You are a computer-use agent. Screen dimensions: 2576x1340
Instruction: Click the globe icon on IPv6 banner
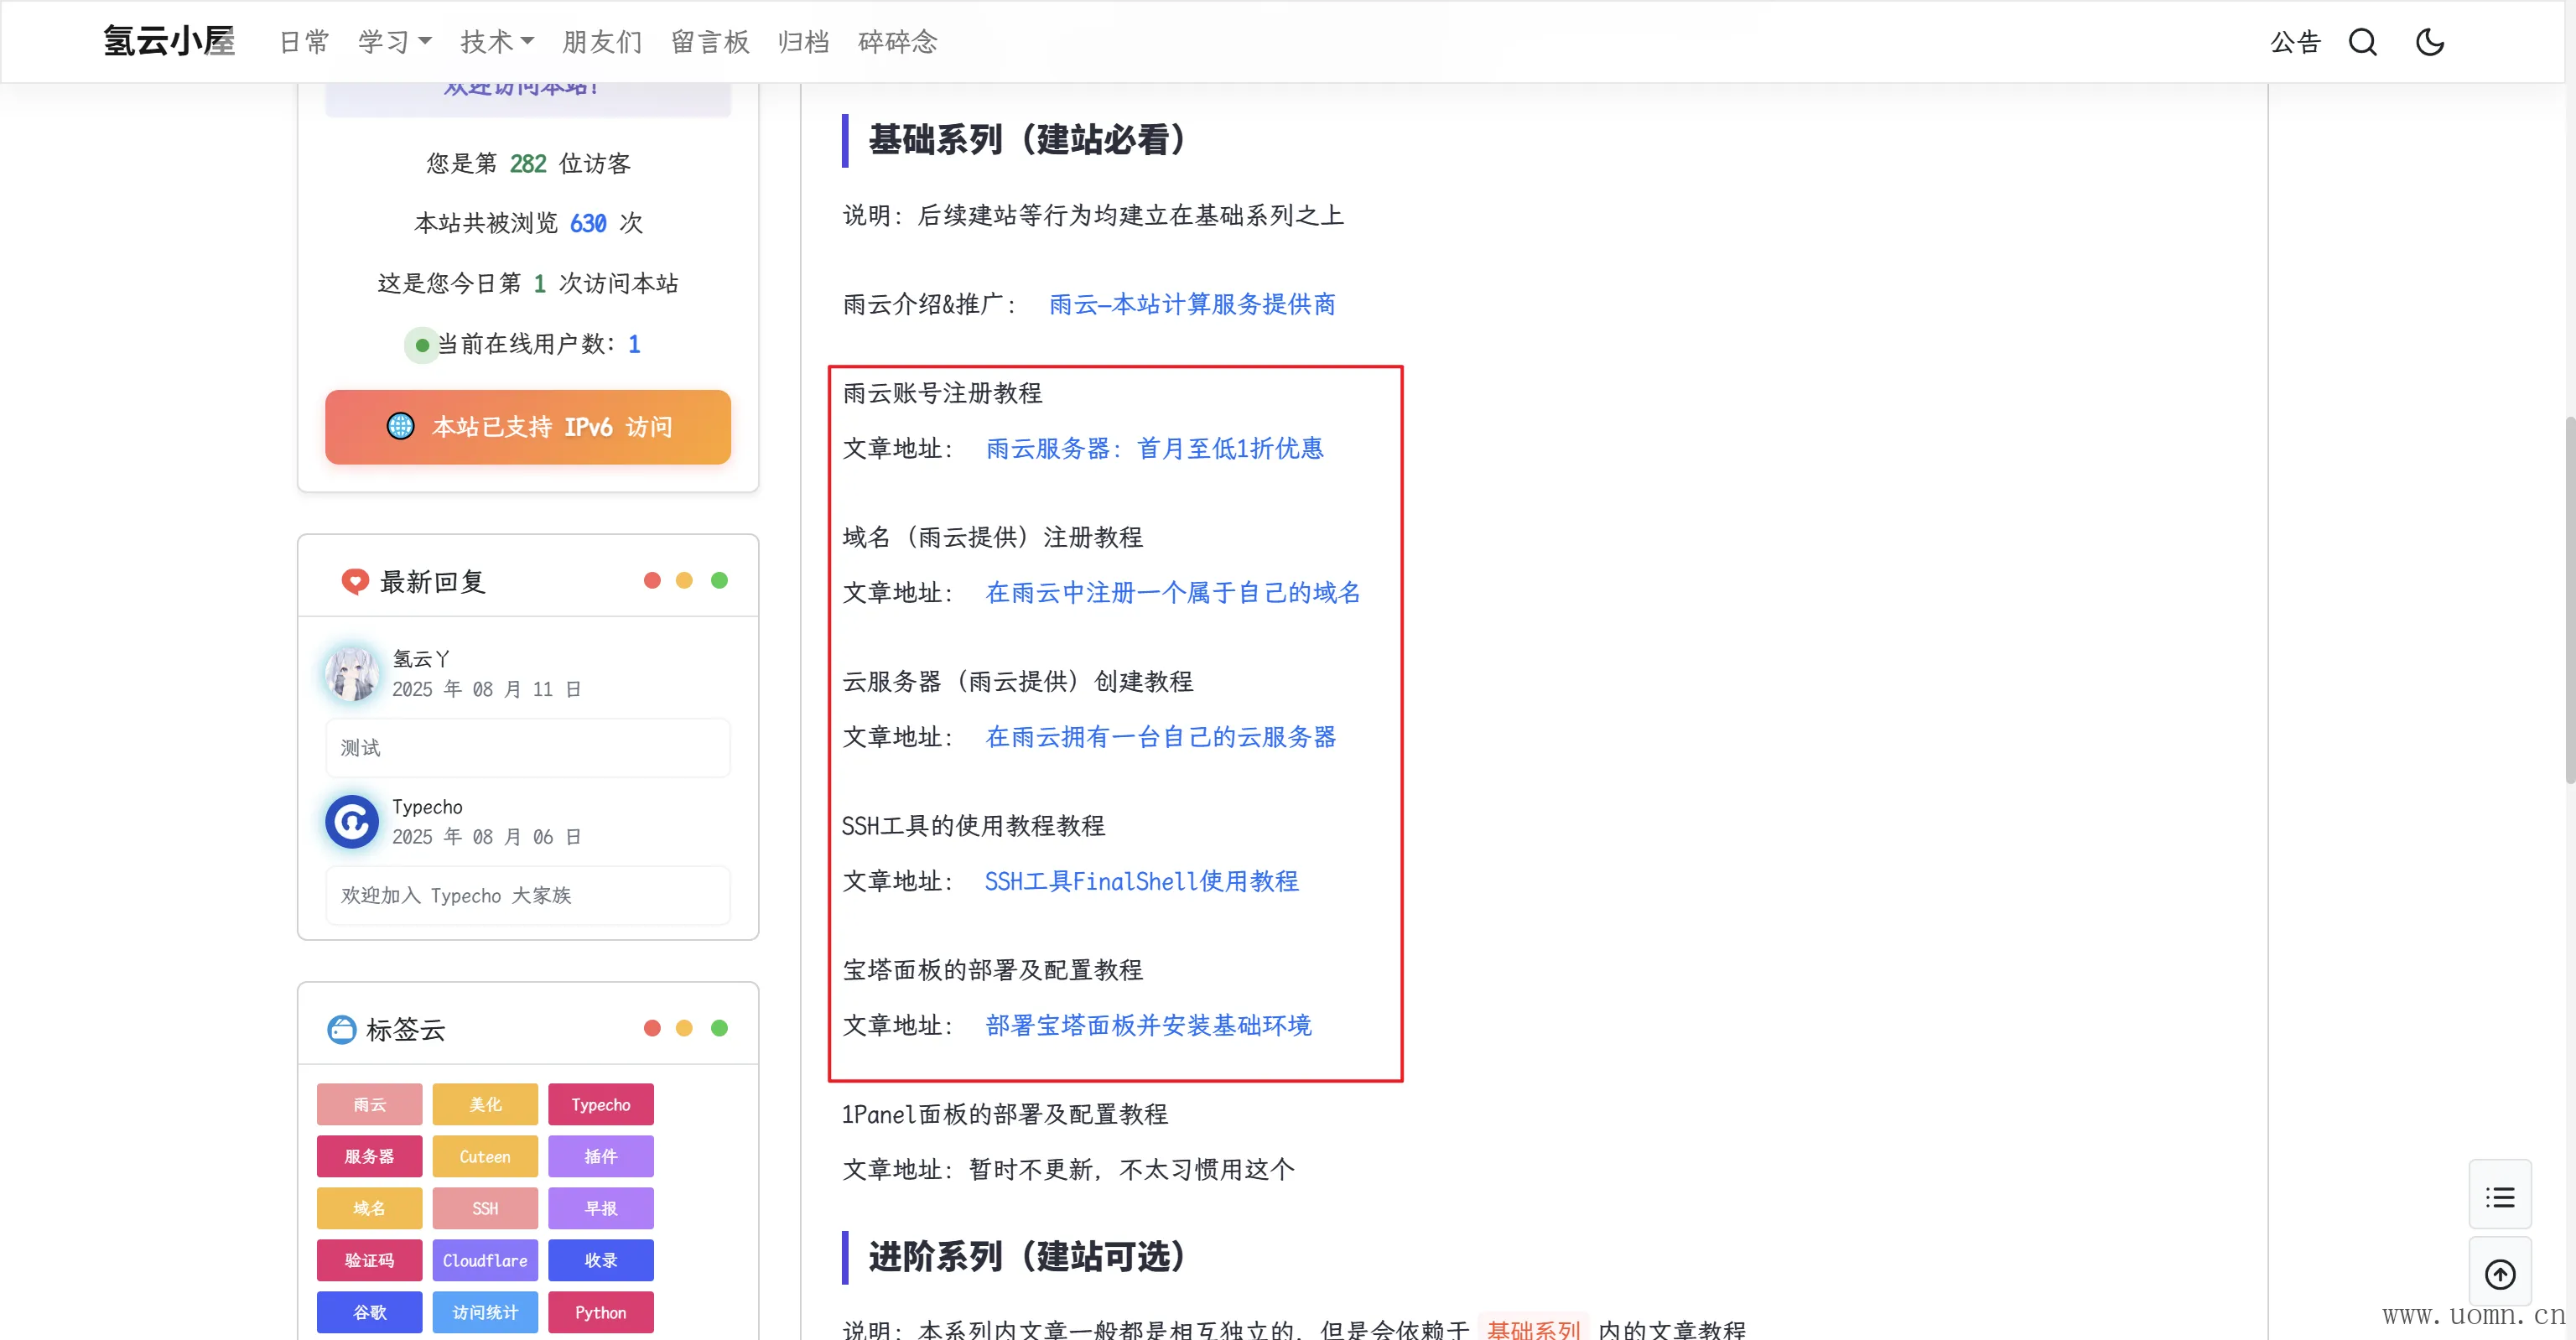(x=400, y=427)
